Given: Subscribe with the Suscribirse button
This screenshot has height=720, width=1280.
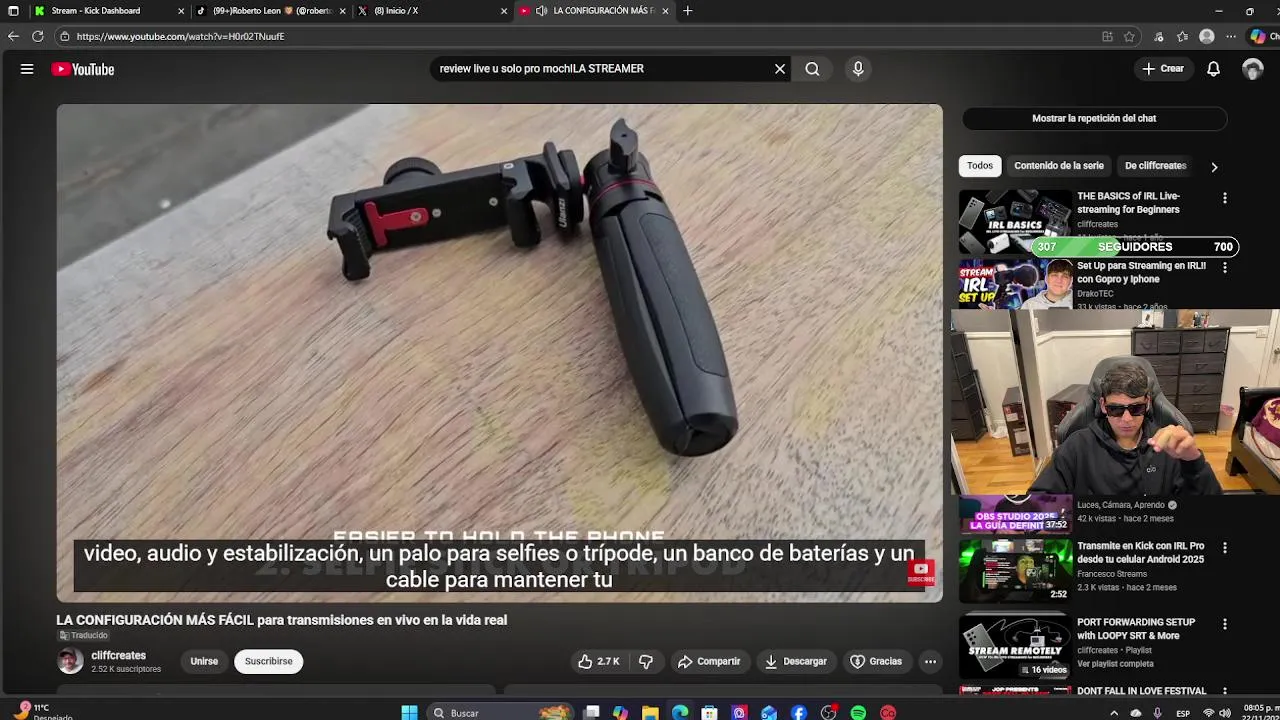Looking at the screenshot, I should (x=269, y=661).
